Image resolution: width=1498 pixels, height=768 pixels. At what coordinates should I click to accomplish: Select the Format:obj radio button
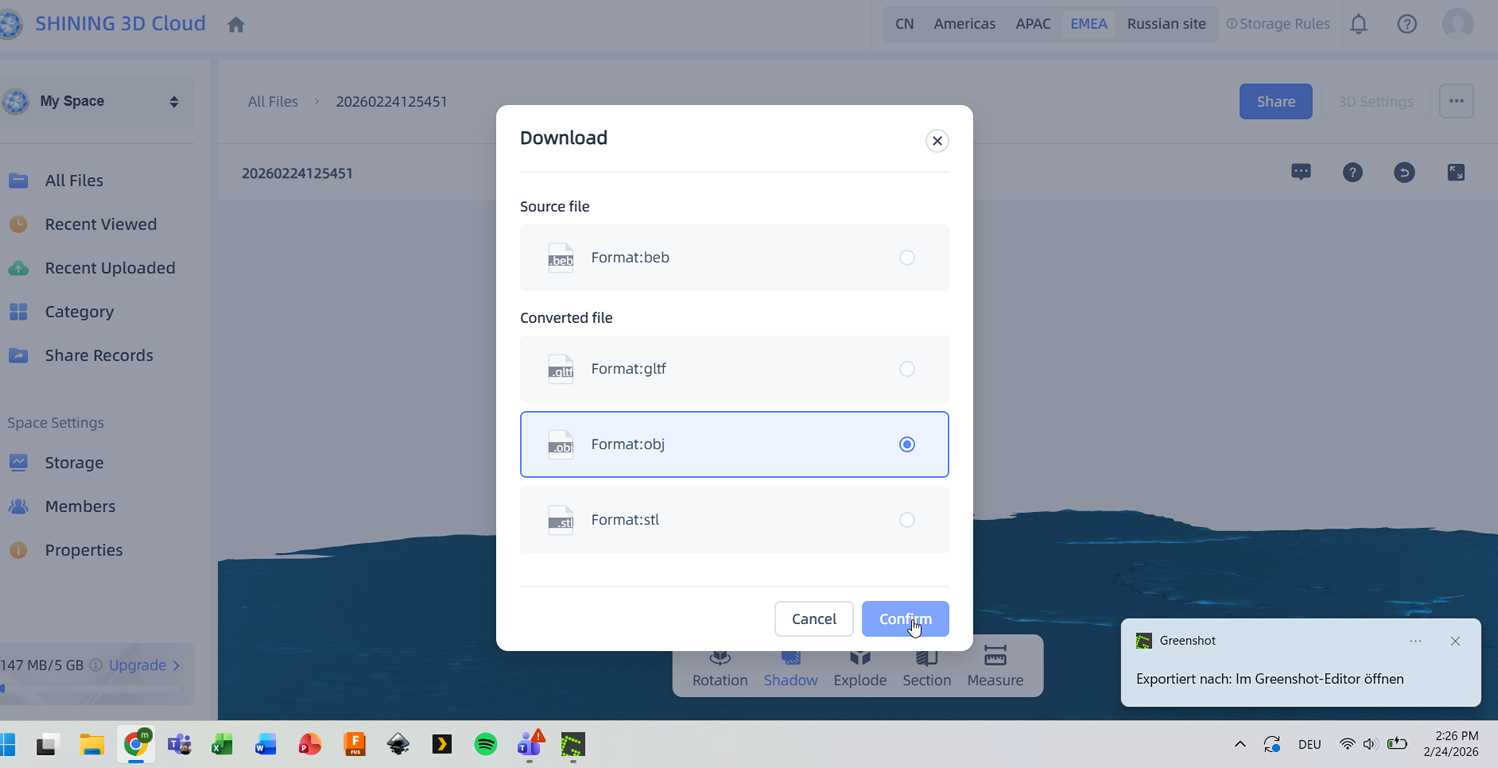[x=907, y=444]
